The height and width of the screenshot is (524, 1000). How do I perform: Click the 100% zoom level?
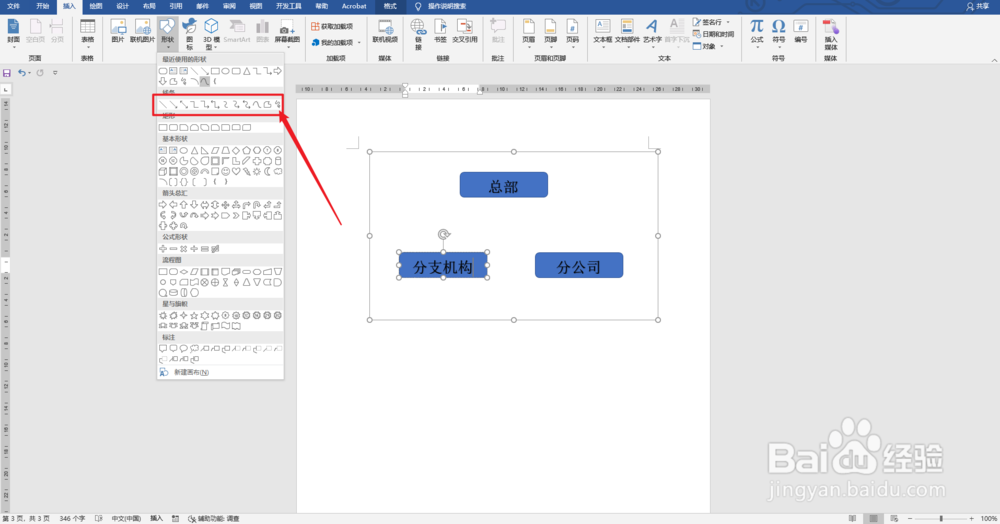[x=989, y=519]
